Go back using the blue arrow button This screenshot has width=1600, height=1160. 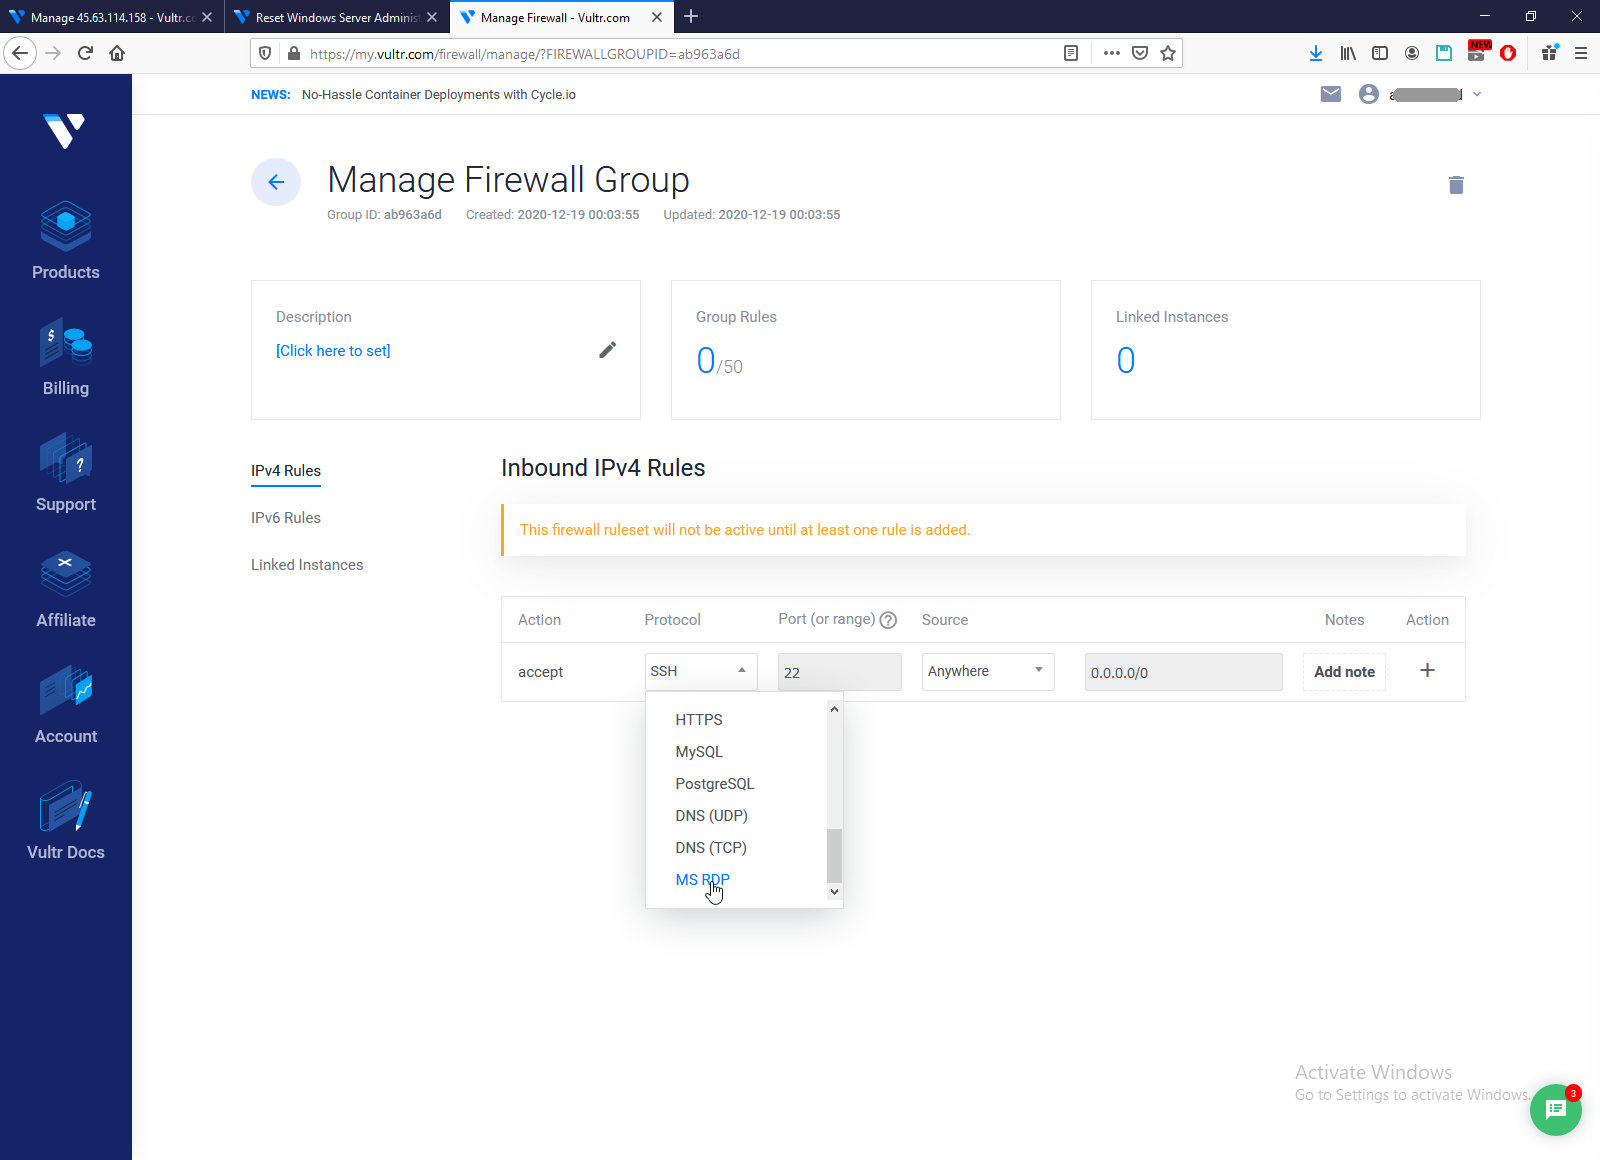[276, 182]
